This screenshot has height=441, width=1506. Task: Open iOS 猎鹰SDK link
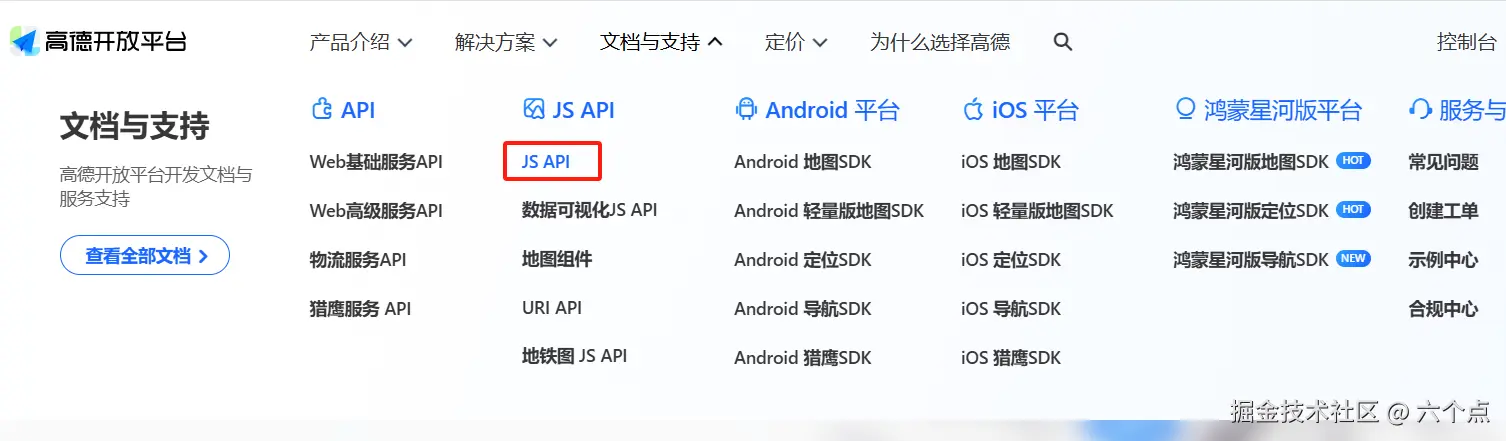(1011, 358)
